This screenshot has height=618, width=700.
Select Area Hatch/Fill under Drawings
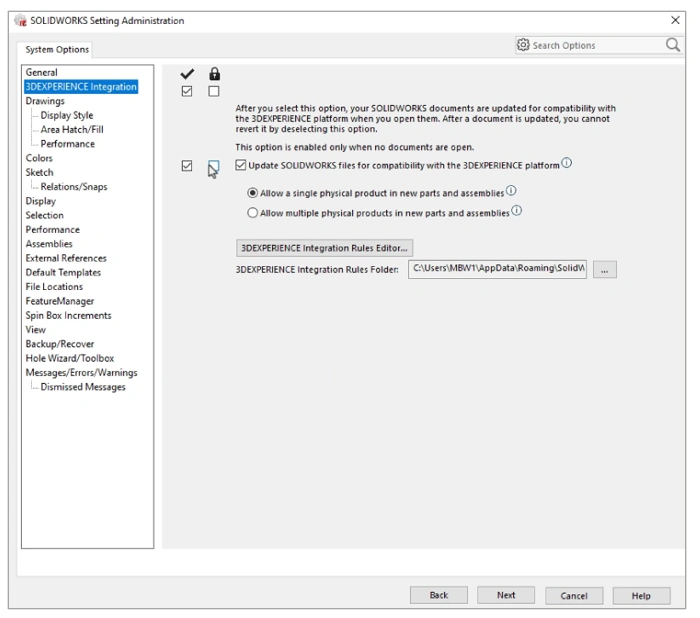pos(72,129)
